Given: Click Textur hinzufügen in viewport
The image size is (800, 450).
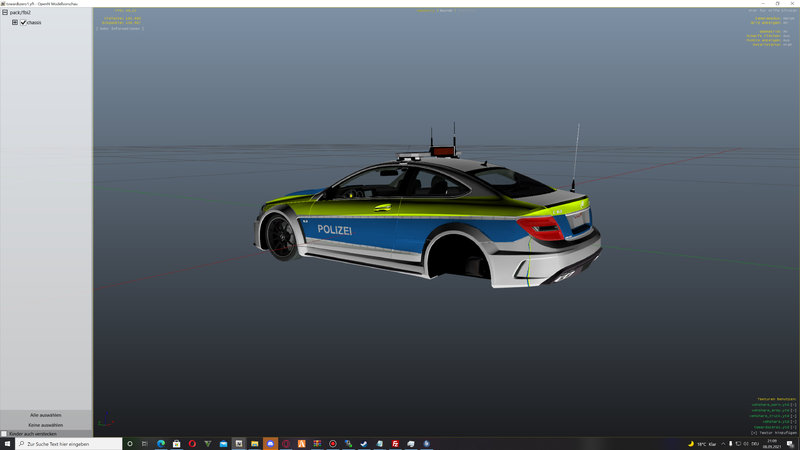Looking at the screenshot, I should point(773,433).
